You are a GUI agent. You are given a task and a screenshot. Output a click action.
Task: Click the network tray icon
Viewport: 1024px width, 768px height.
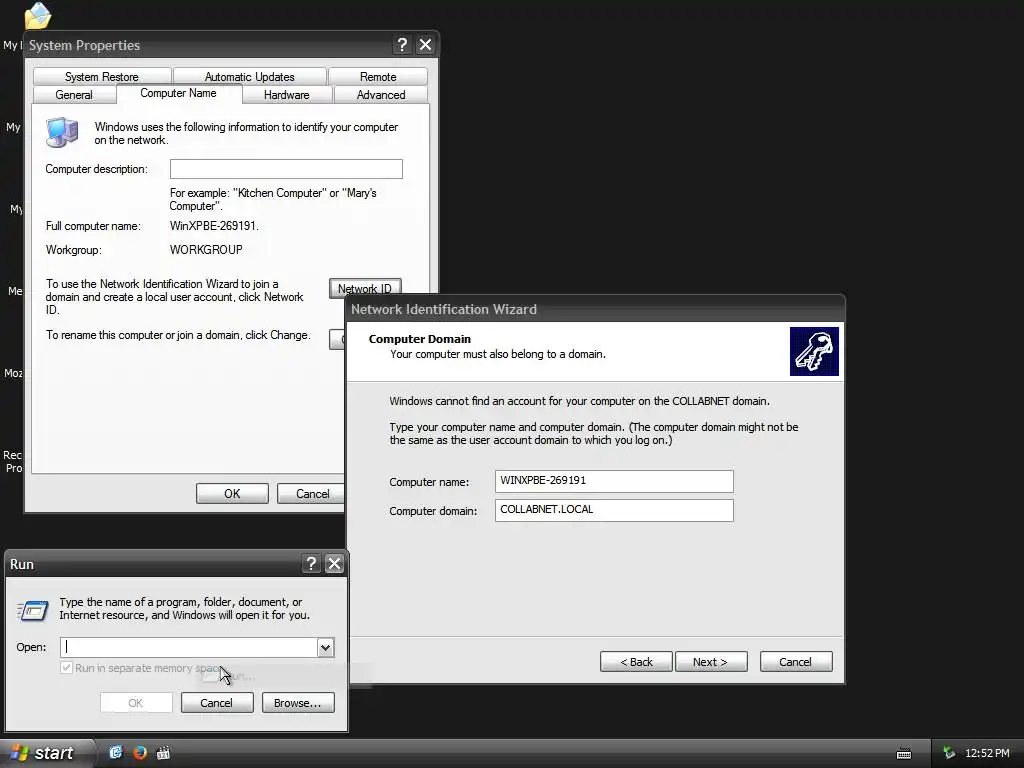point(949,753)
